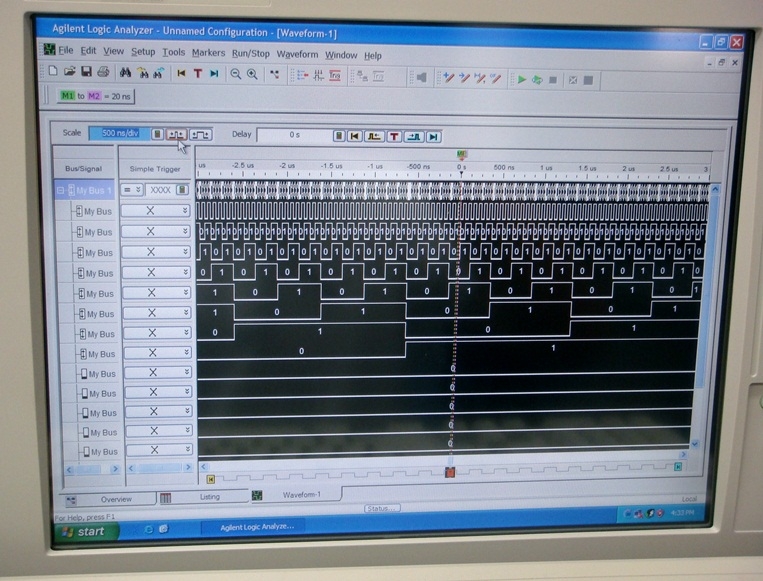Print using the printer icon
Screen dimensions: 763x581
click(x=103, y=72)
